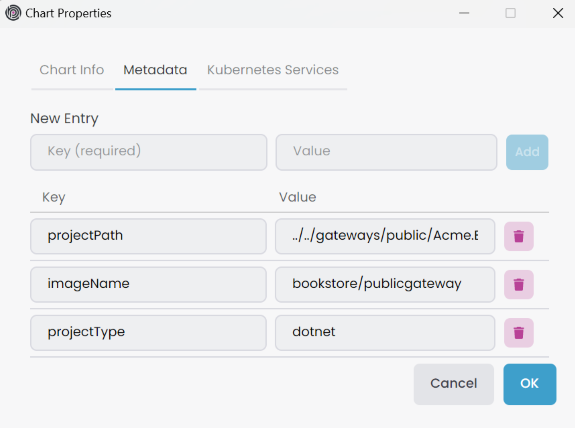The image size is (575, 428).
Task: Focus the Key (required) input field
Action: coord(149,152)
